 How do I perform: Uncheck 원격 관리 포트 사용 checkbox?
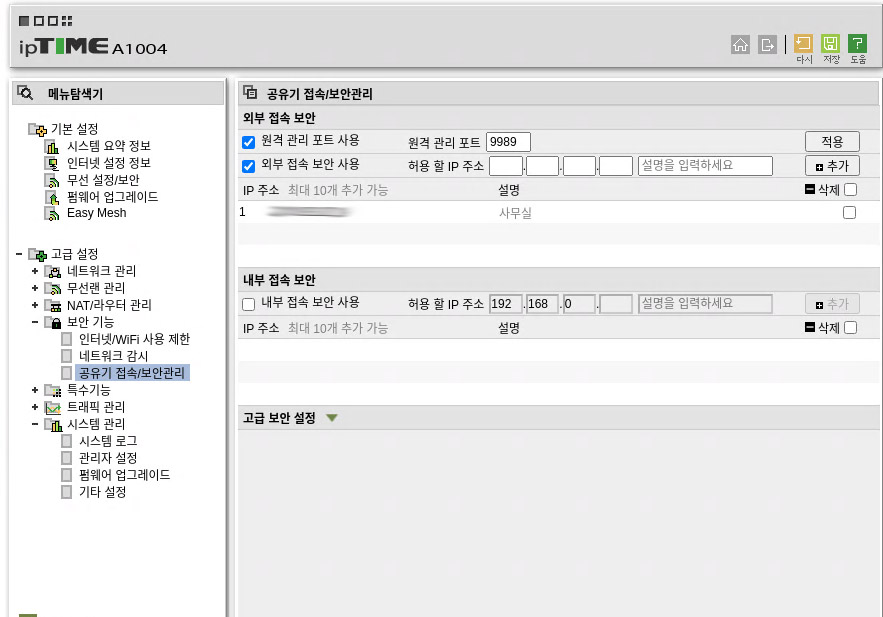(248, 142)
